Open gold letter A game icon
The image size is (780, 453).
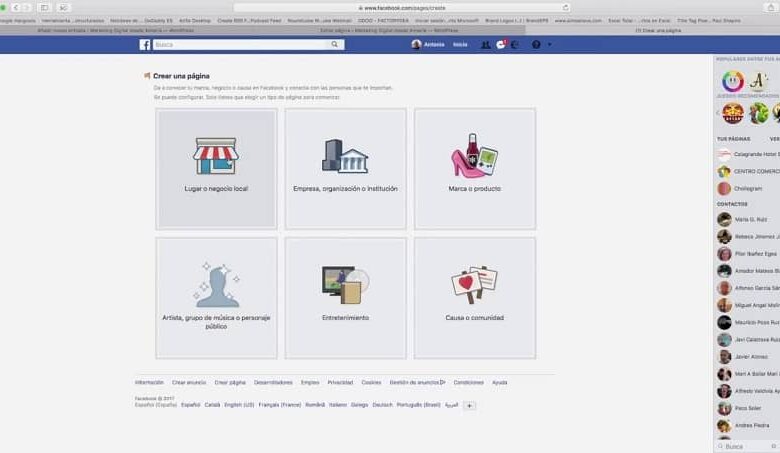(x=759, y=81)
